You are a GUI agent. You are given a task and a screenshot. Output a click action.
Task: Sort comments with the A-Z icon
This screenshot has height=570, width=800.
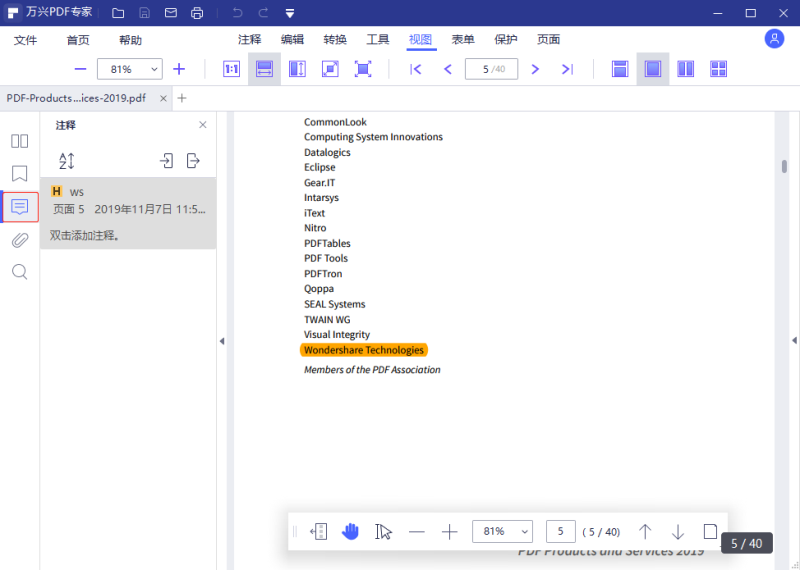coord(67,161)
